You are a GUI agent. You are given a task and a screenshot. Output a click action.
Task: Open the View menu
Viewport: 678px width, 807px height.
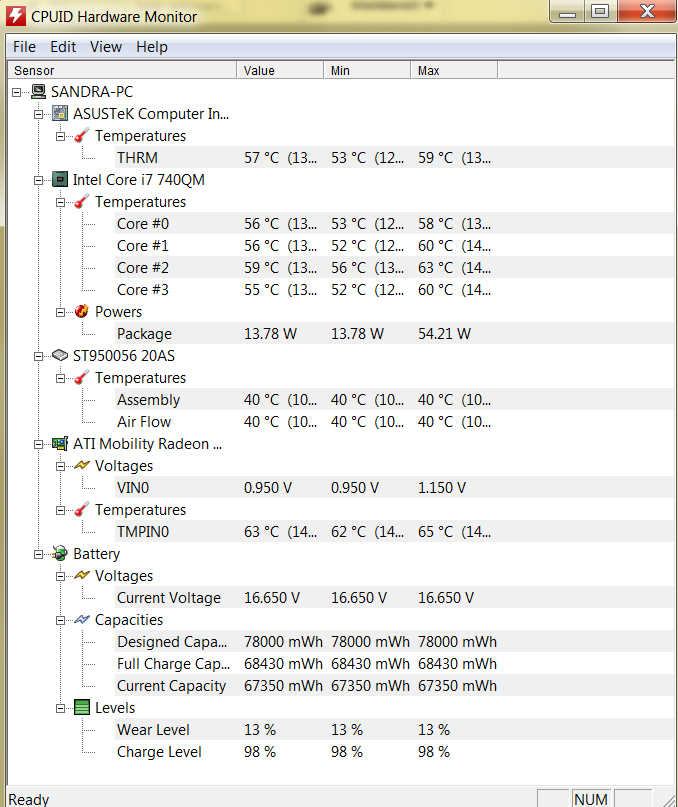pyautogui.click(x=106, y=47)
